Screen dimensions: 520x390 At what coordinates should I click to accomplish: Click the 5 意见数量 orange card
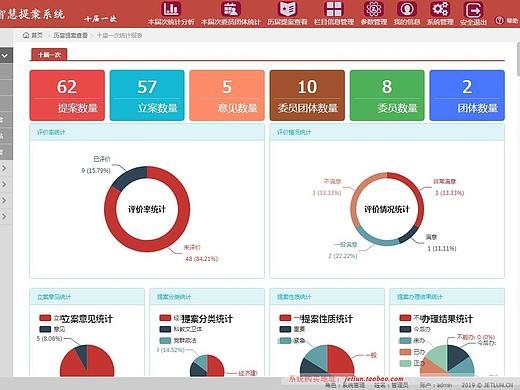[227, 95]
